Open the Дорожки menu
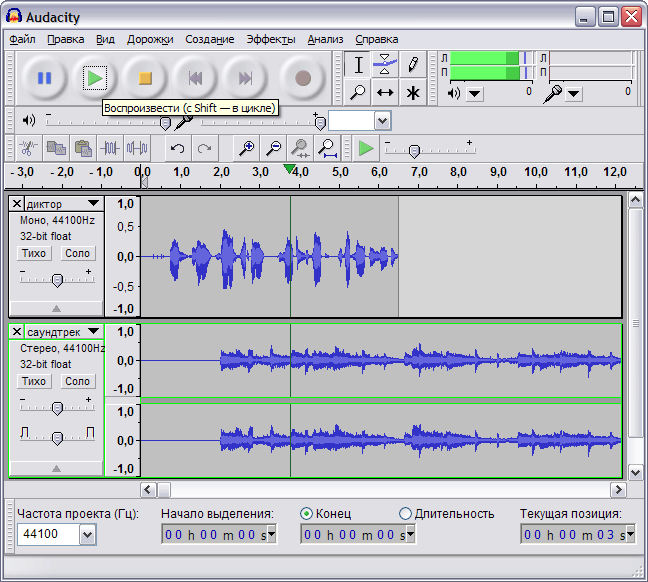Viewport: 648px width, 582px height. click(149, 39)
